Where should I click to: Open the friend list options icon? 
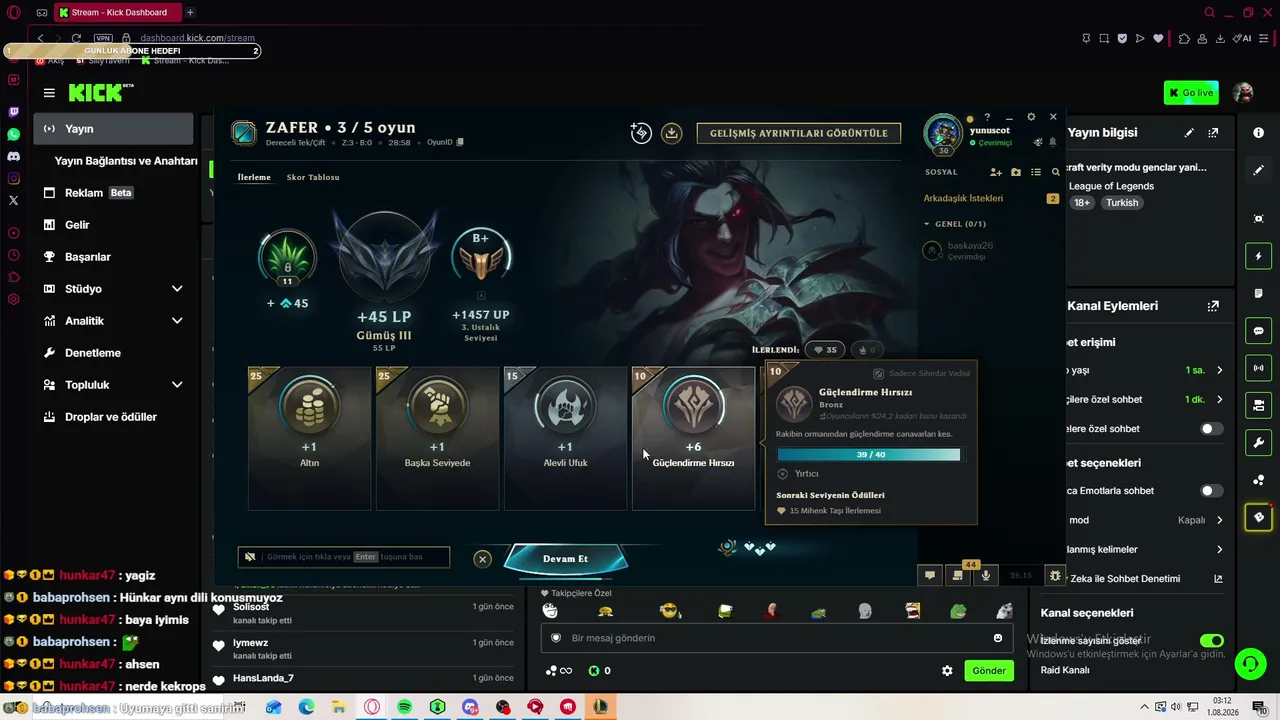(x=1036, y=172)
